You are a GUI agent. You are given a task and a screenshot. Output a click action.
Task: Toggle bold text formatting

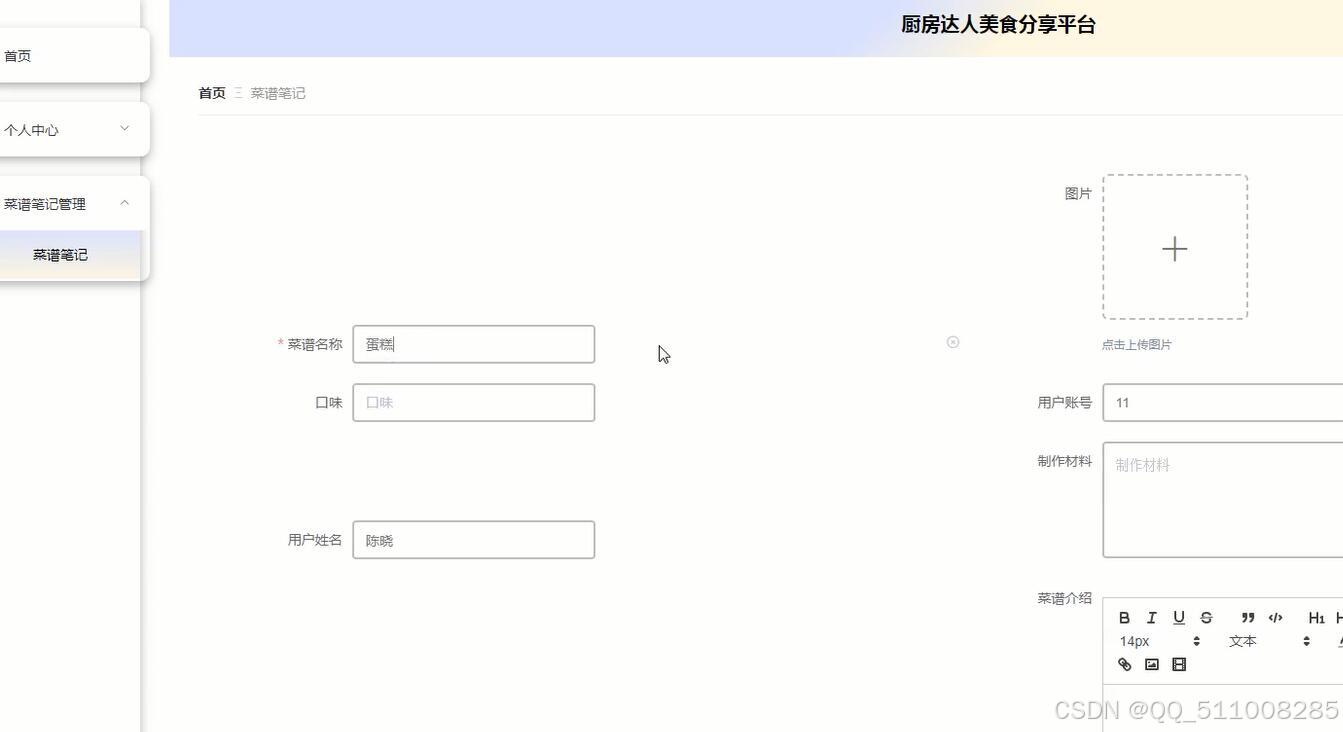click(x=1125, y=618)
